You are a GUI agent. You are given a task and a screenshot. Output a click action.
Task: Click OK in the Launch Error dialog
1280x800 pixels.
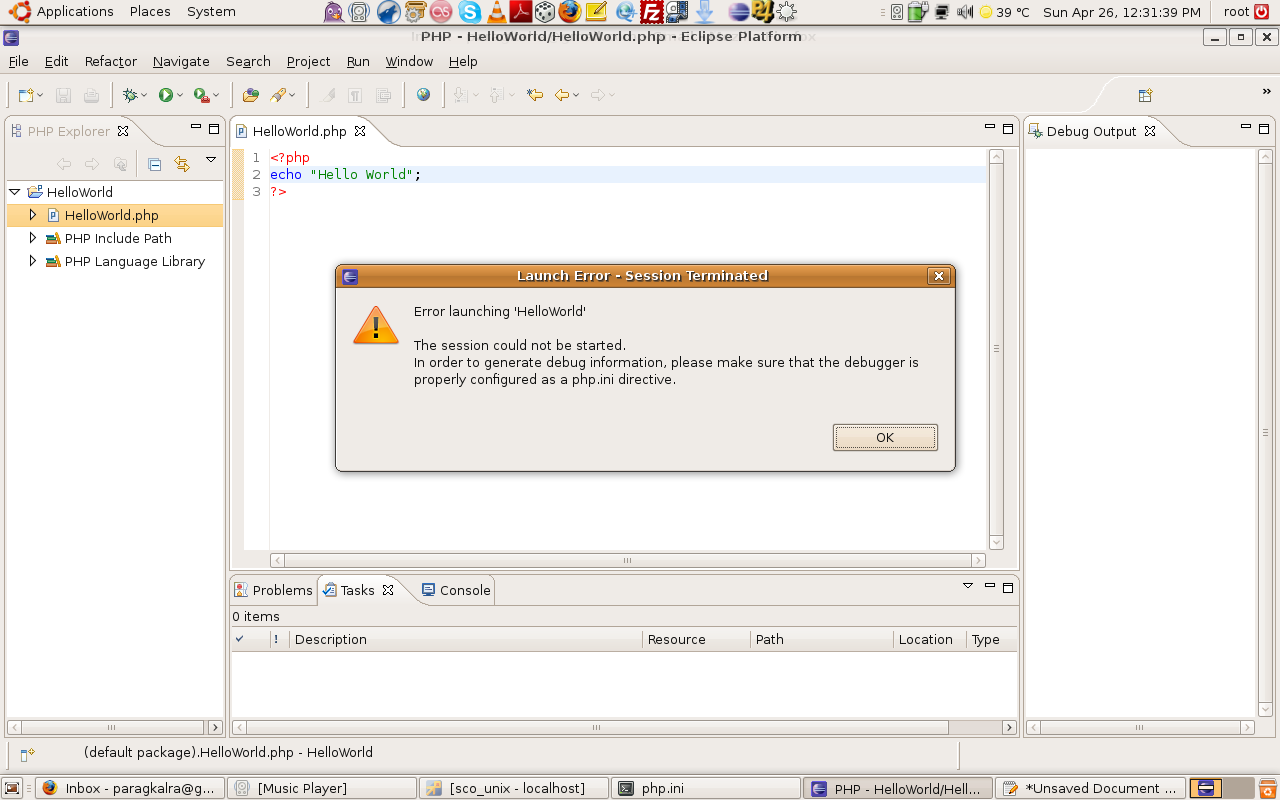[x=885, y=437]
